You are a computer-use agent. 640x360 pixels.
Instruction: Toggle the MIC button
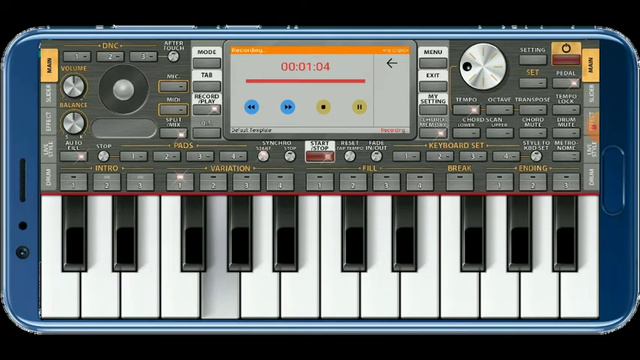coord(173,86)
